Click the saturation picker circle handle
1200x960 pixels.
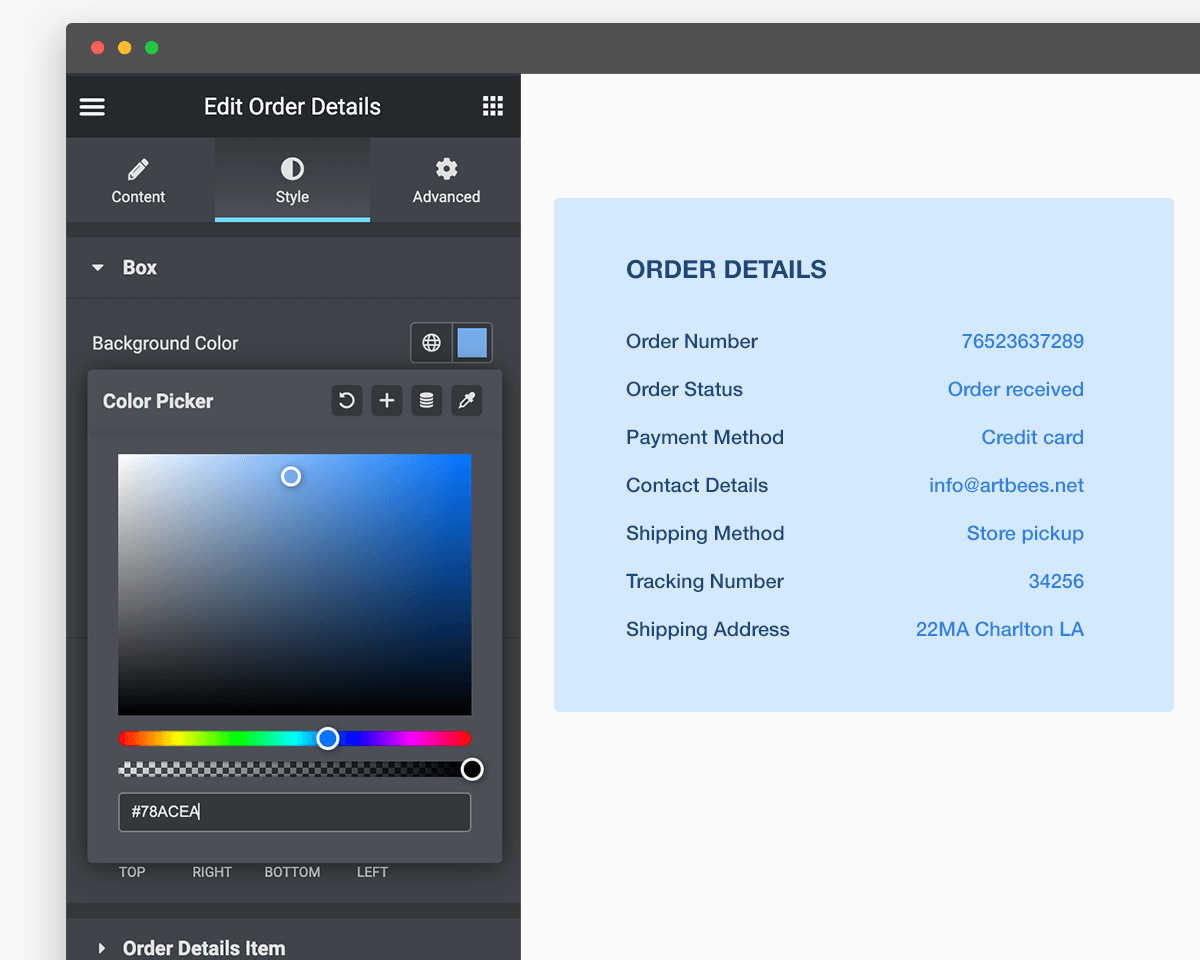[291, 477]
